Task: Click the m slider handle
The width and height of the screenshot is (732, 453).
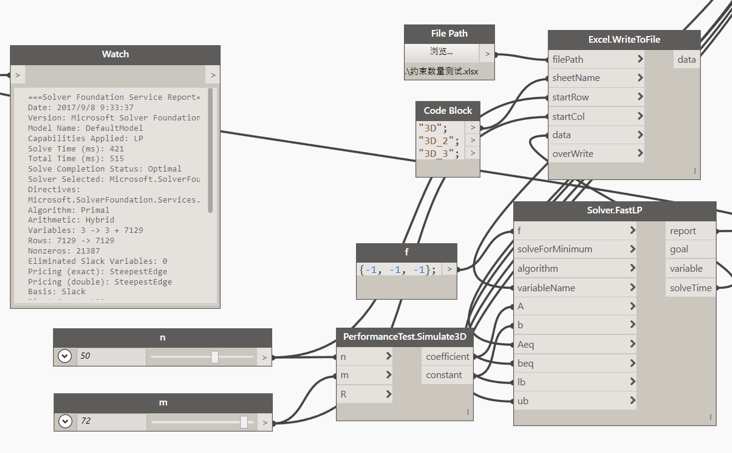Action: [x=244, y=422]
